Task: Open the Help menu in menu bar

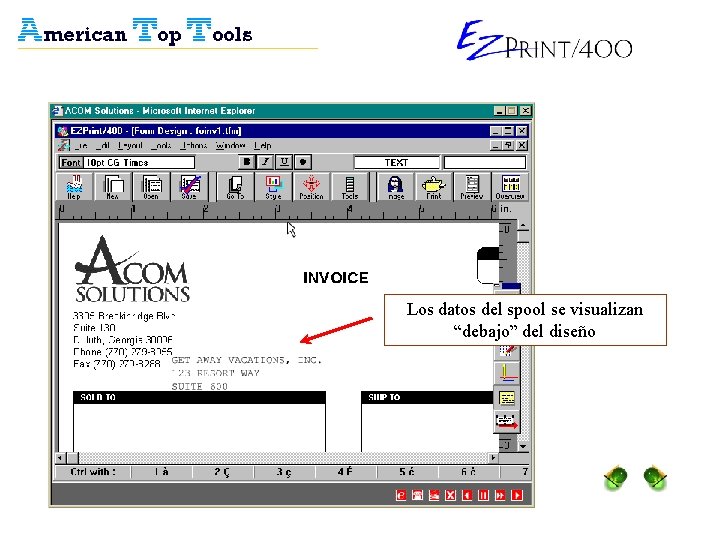Action: 263,146
